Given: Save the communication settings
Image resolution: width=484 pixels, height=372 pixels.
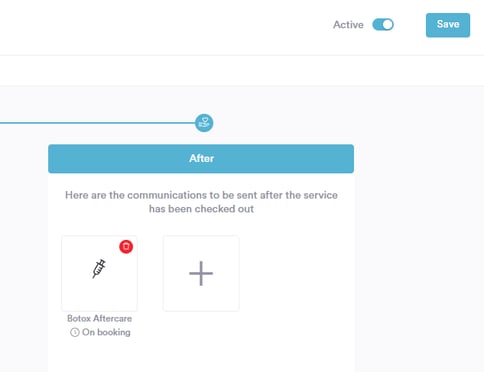Looking at the screenshot, I should (x=448, y=25).
